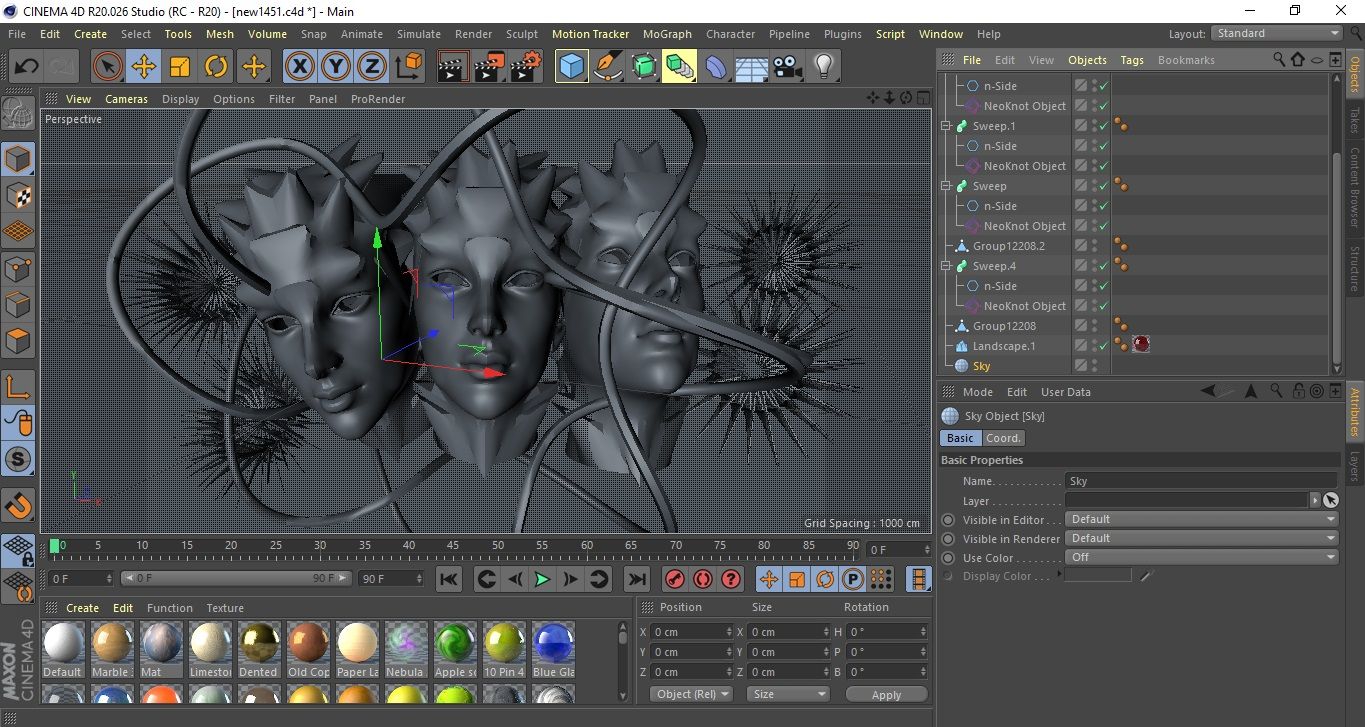Screen dimensions: 1365x727
Task: Select the Move tool in top toolbar
Action: (143, 67)
